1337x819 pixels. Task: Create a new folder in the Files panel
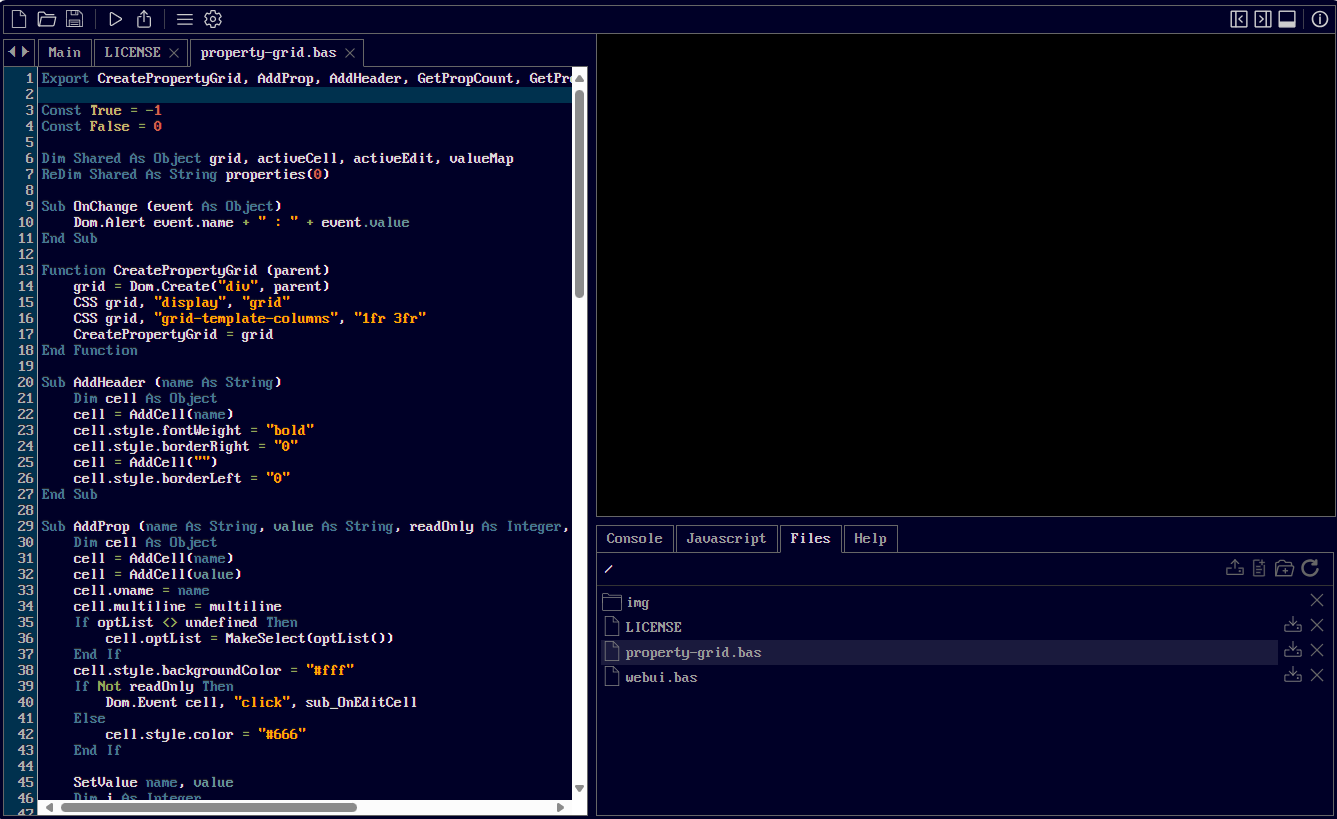pos(1284,567)
